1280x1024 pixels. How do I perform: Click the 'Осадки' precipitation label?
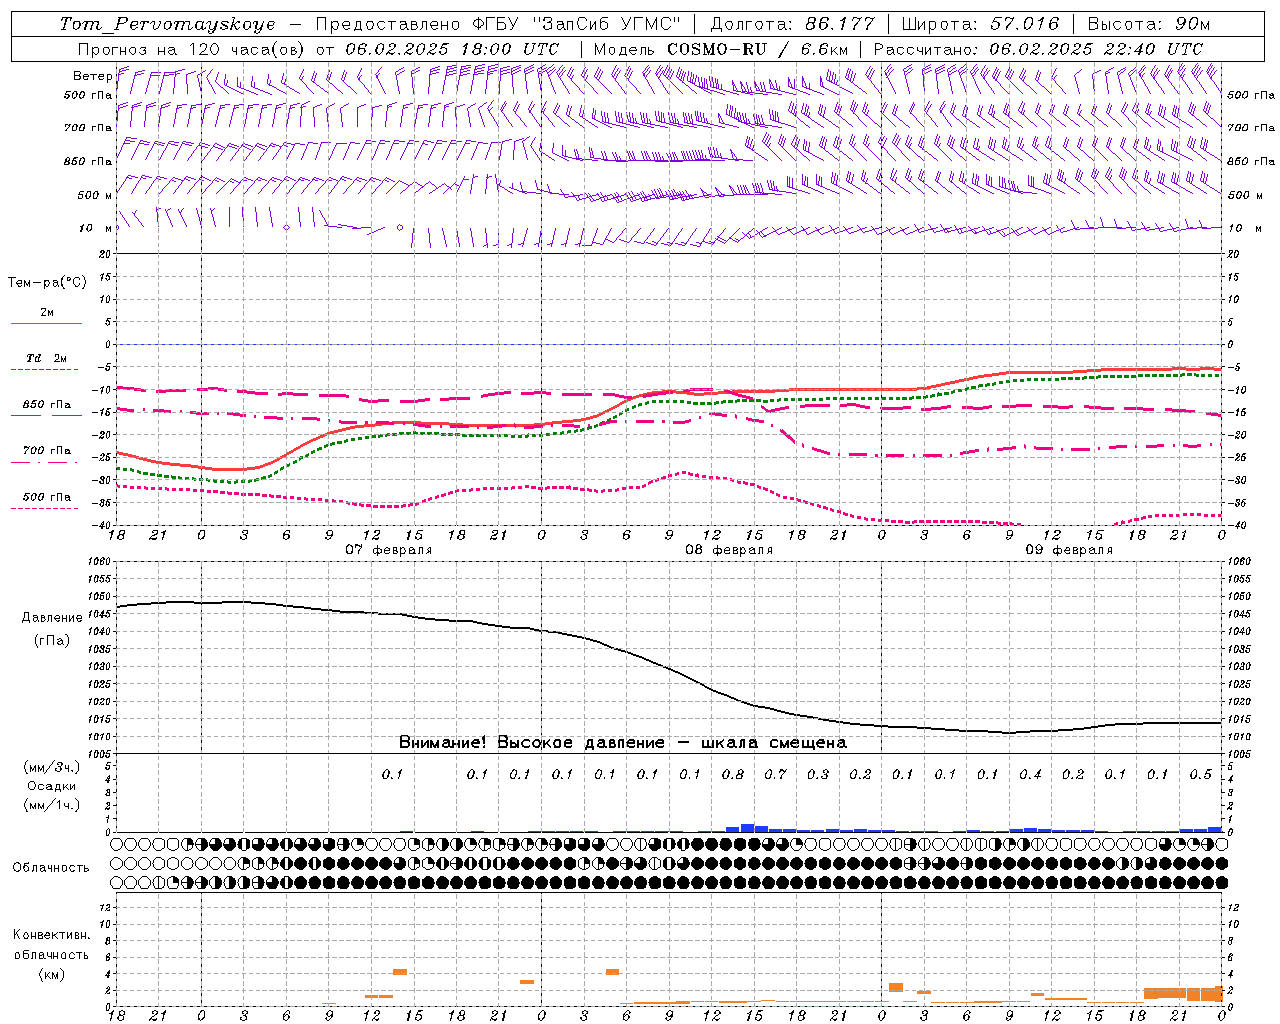pos(52,786)
